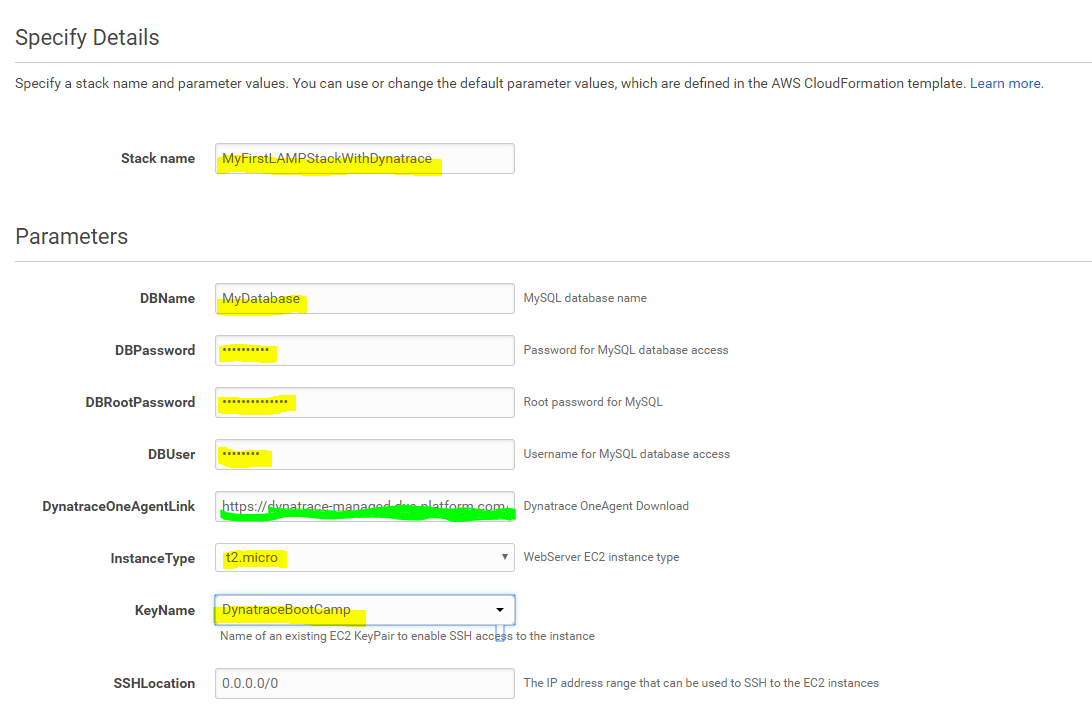1092x721 pixels.
Task: Open the InstanceType dropdown
Action: (365, 557)
